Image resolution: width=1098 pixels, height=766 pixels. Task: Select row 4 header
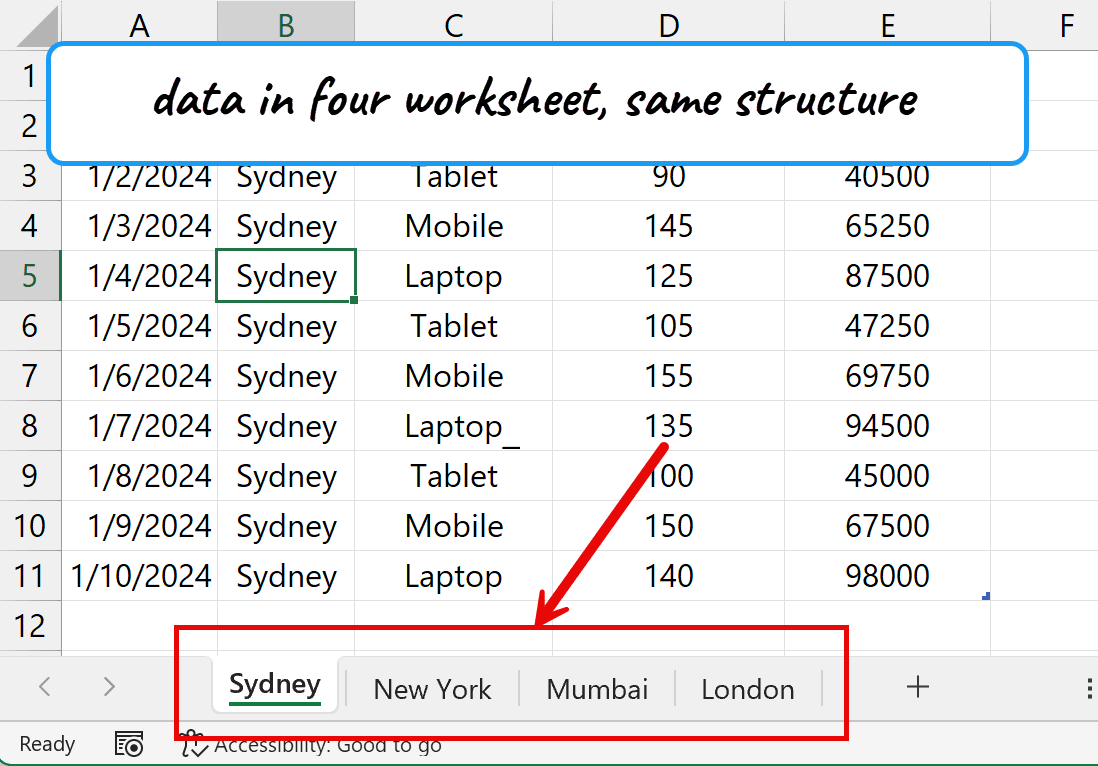pyautogui.click(x=29, y=226)
